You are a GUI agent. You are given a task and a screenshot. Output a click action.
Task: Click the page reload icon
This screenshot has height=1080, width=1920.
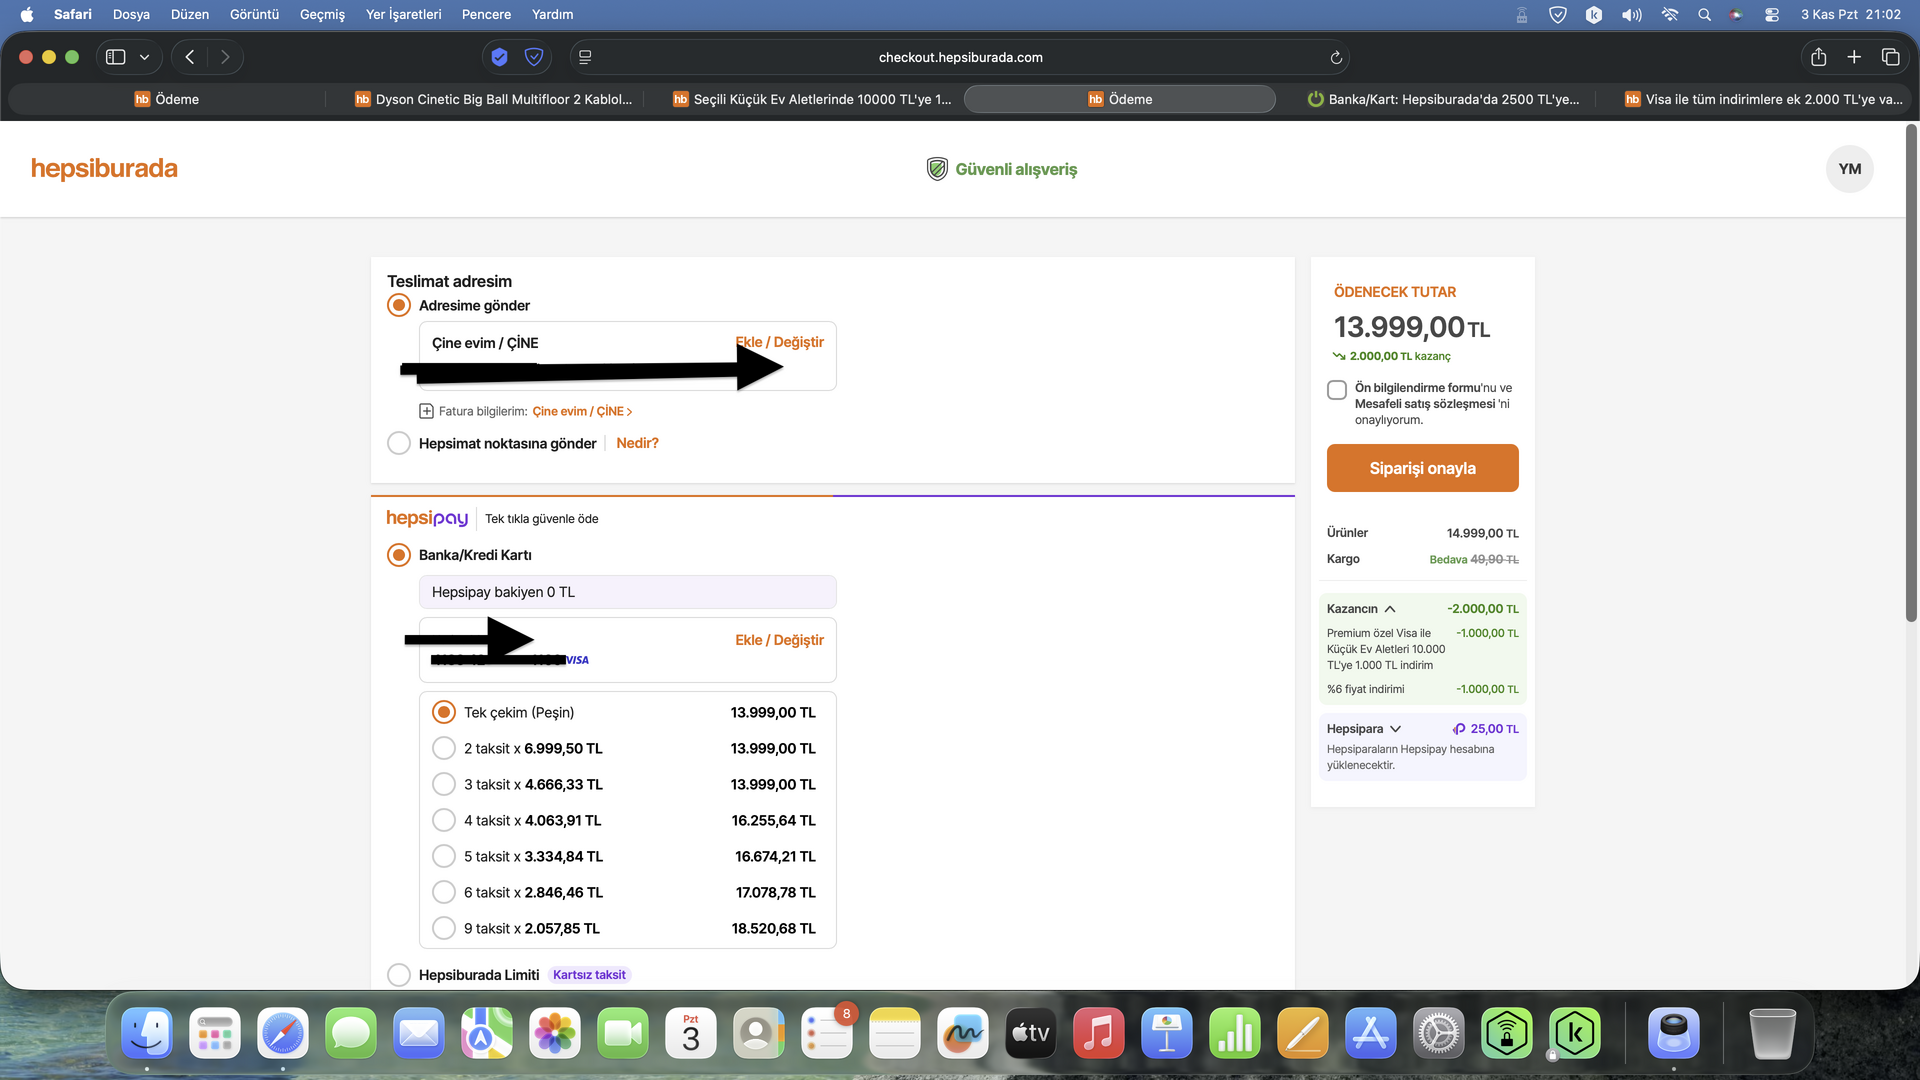click(1336, 58)
